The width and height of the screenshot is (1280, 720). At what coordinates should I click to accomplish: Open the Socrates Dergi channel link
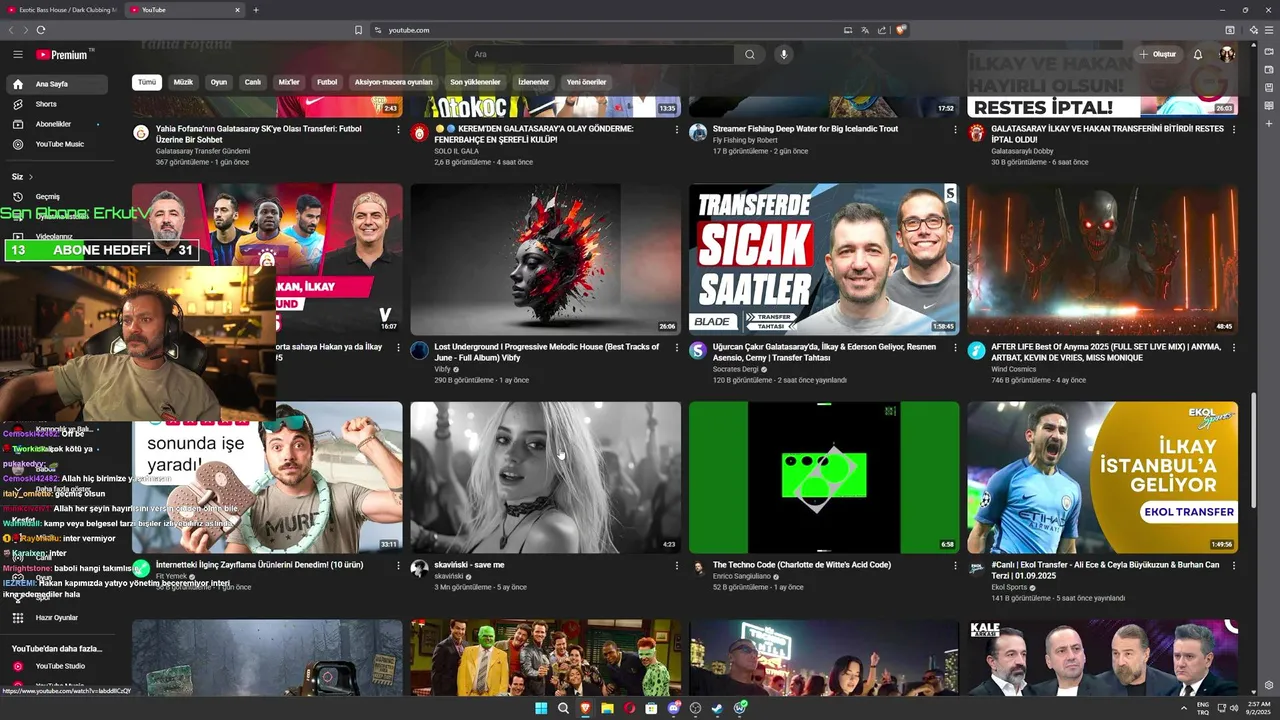pyautogui.click(x=735, y=369)
